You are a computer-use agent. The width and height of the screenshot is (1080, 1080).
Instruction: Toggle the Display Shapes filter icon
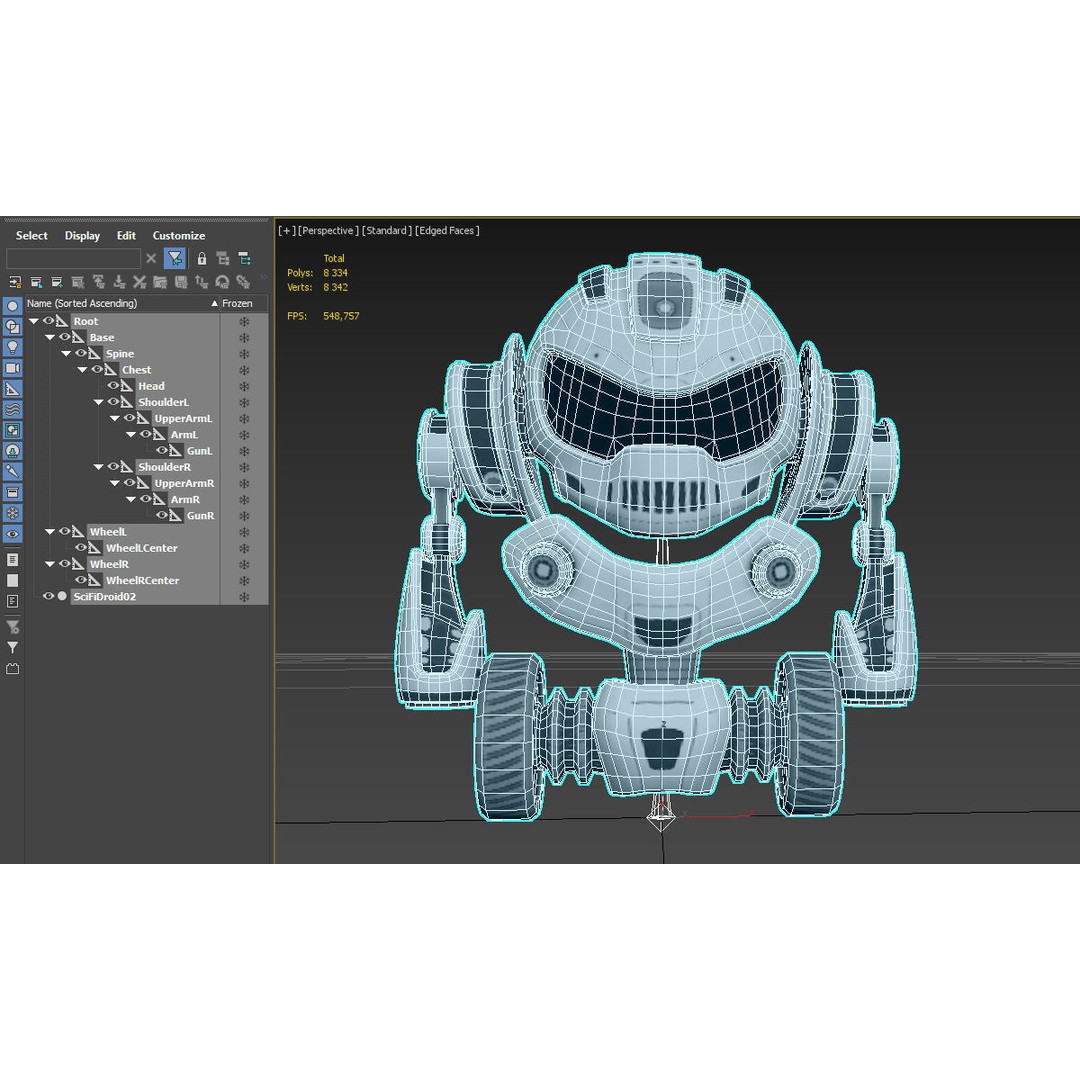pos(12,326)
